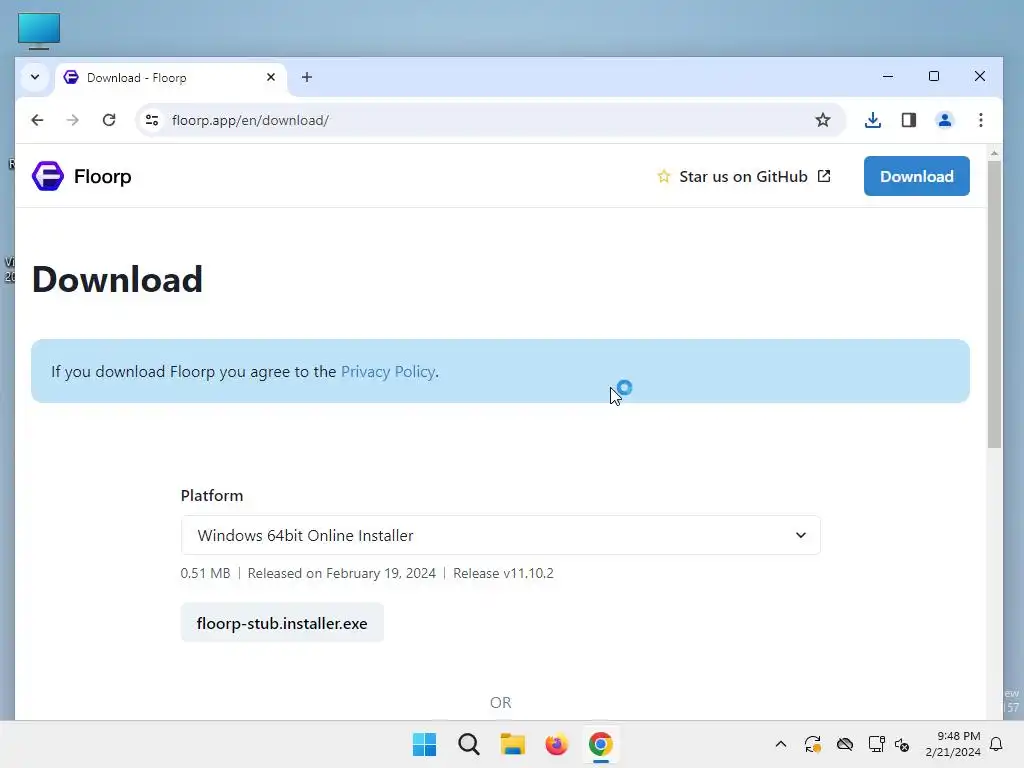Click the blue Download button
1024x768 pixels.
pyautogui.click(x=916, y=176)
